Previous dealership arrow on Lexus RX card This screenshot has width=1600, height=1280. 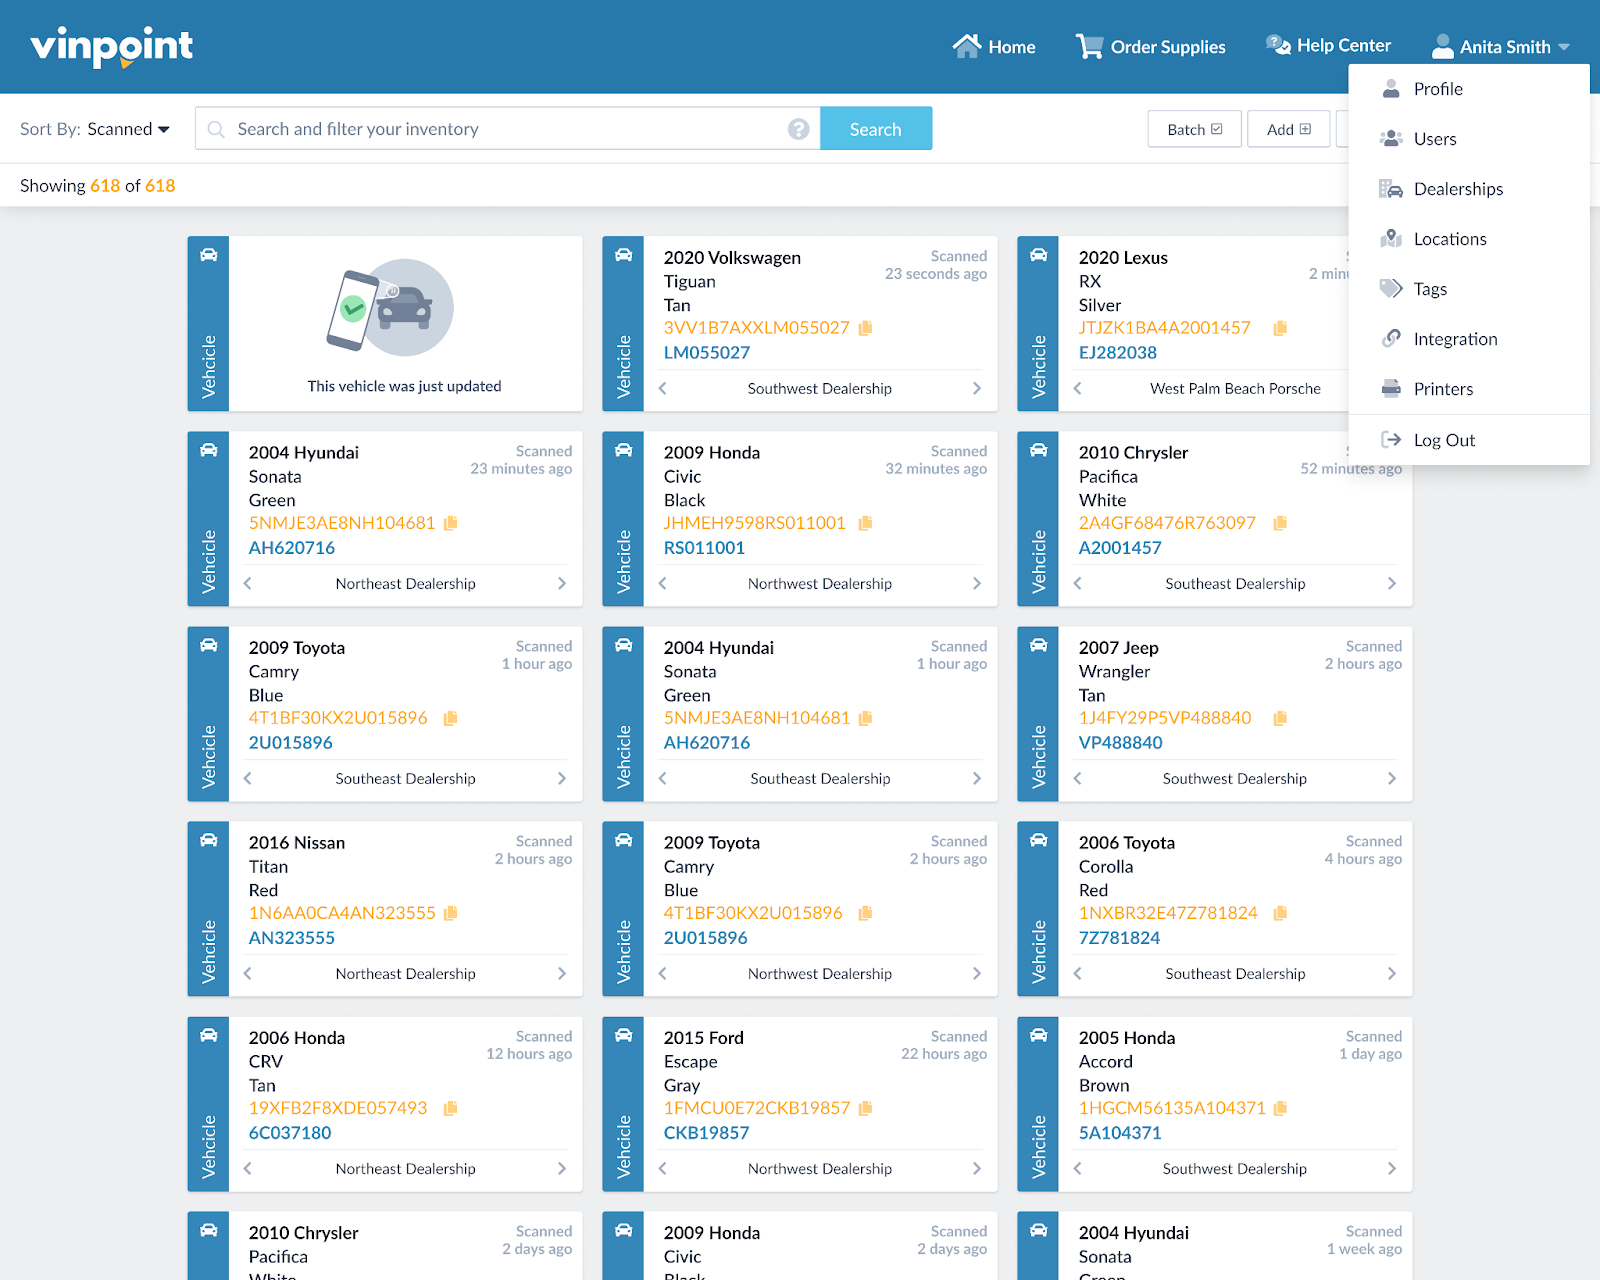pos(1077,388)
